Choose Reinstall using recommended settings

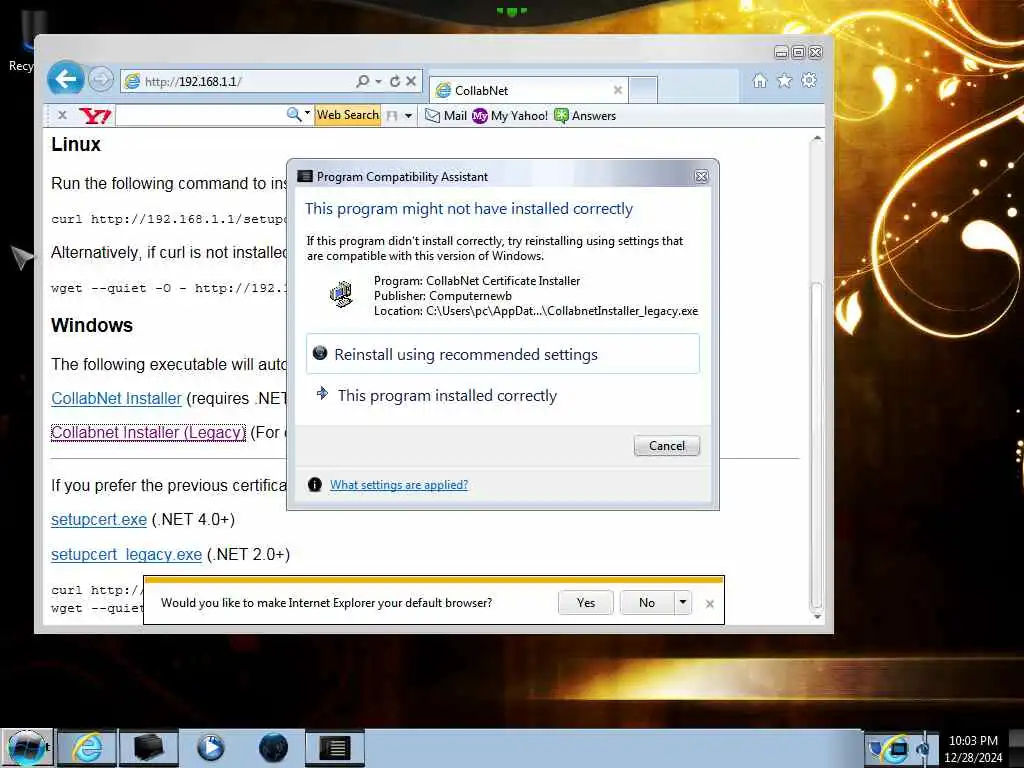503,354
